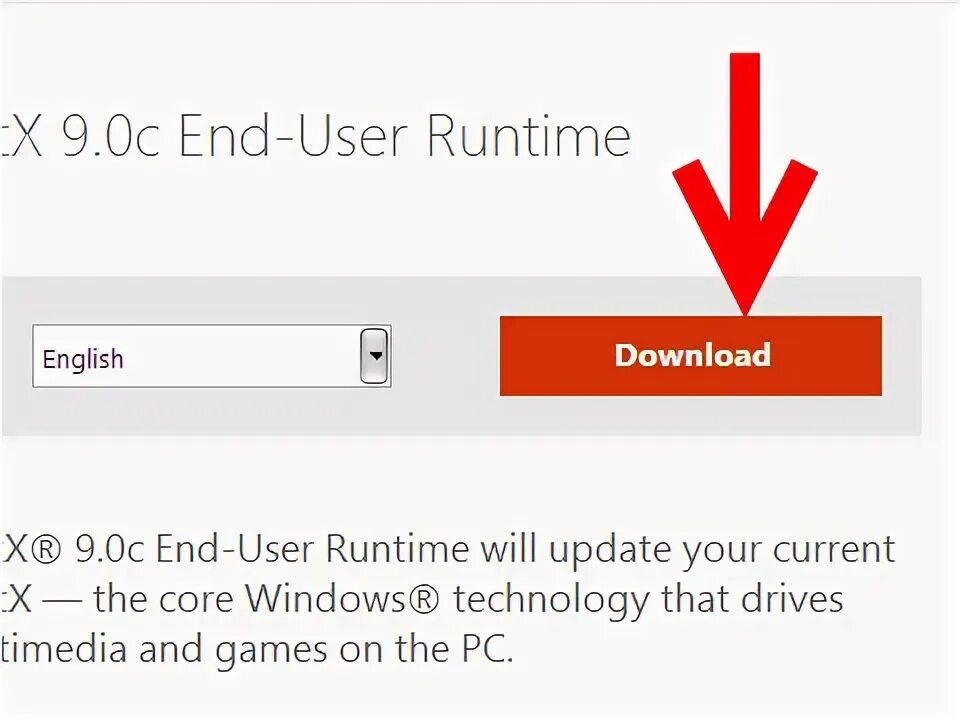Expand language list using the small arrow button

(x=374, y=356)
